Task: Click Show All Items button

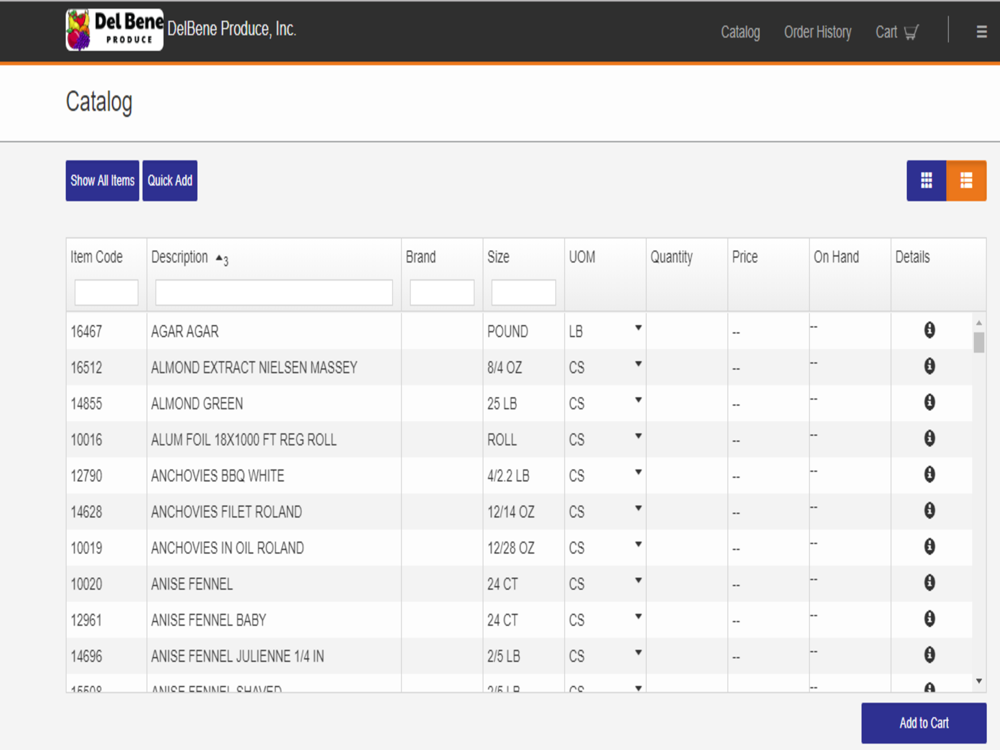Action: click(x=102, y=180)
